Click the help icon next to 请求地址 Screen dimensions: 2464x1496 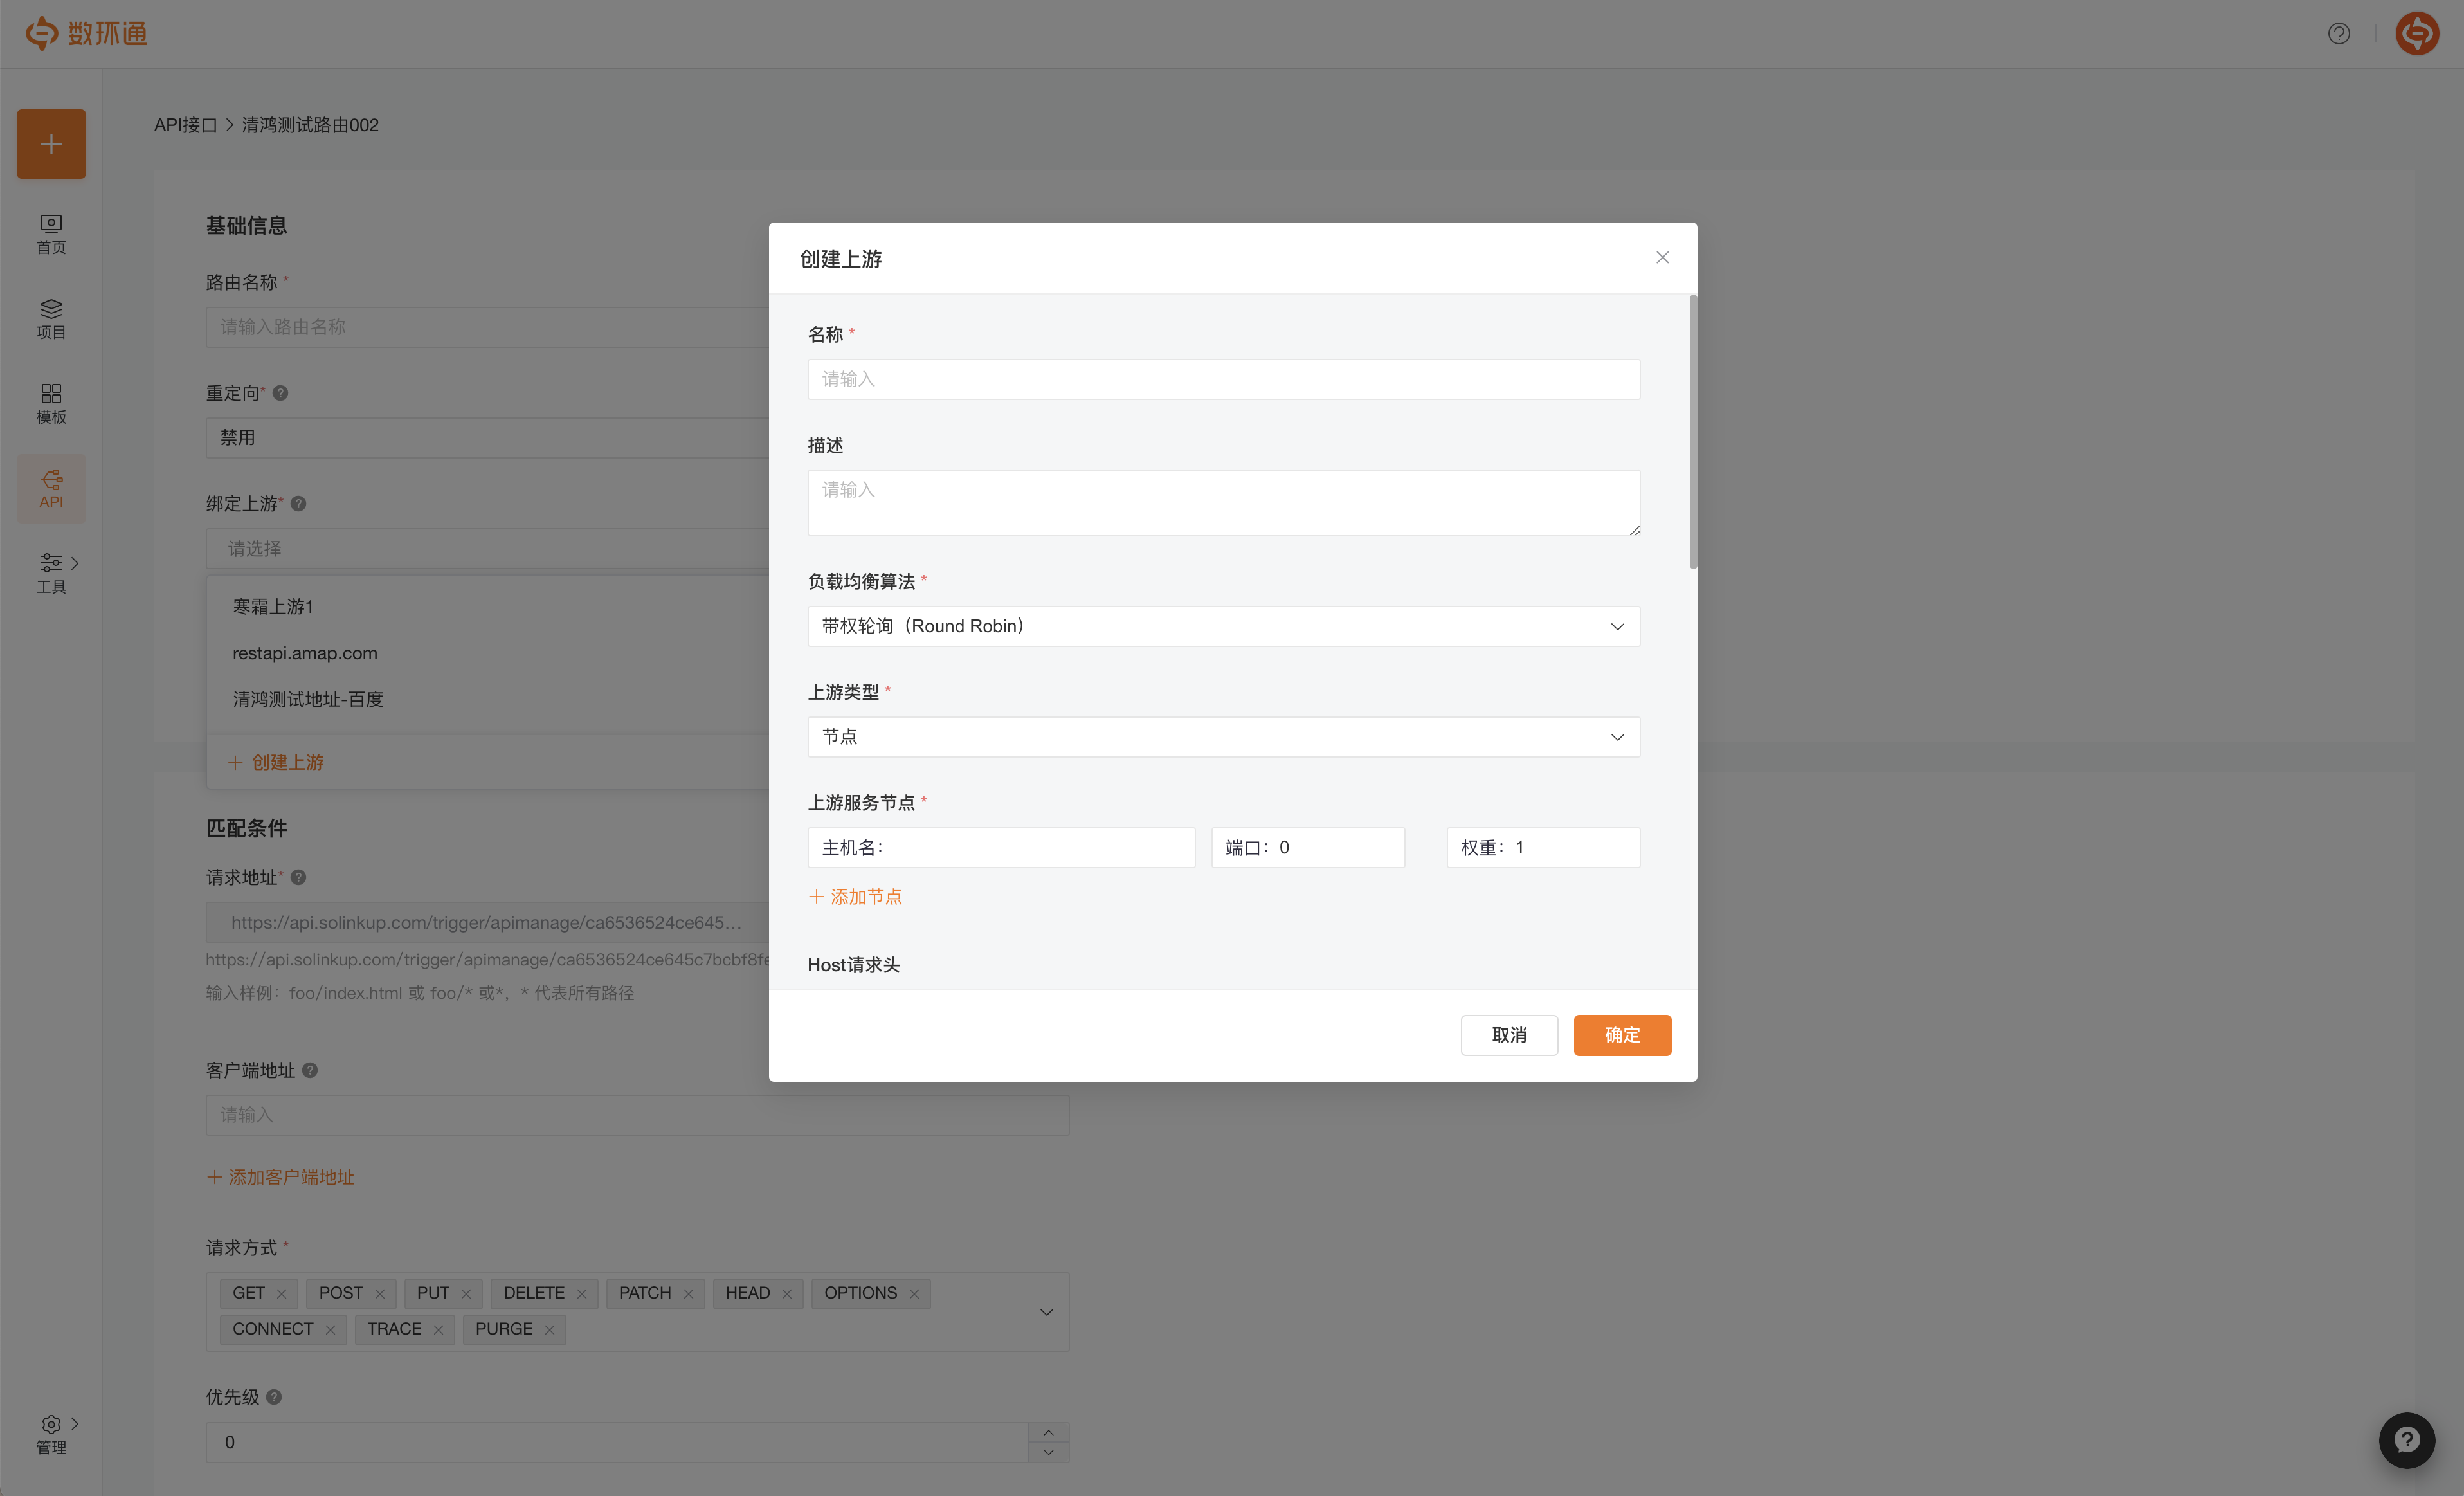tap(298, 877)
